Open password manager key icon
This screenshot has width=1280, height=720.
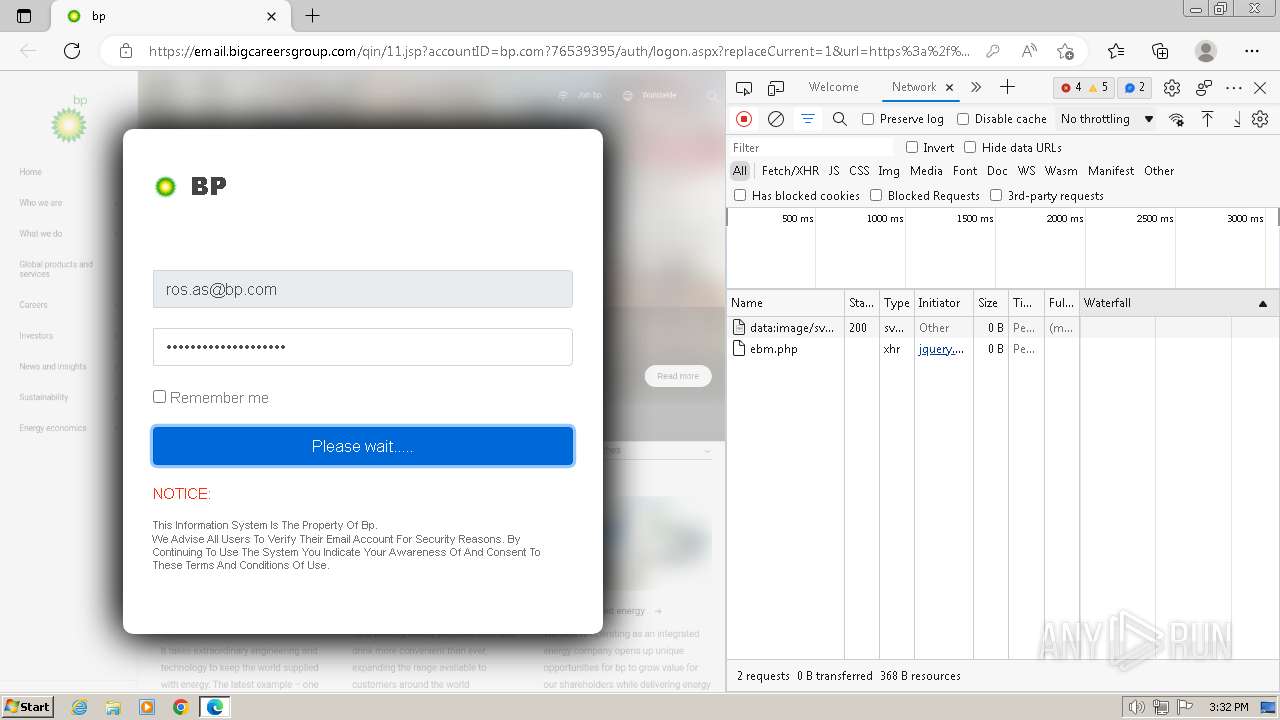(992, 51)
